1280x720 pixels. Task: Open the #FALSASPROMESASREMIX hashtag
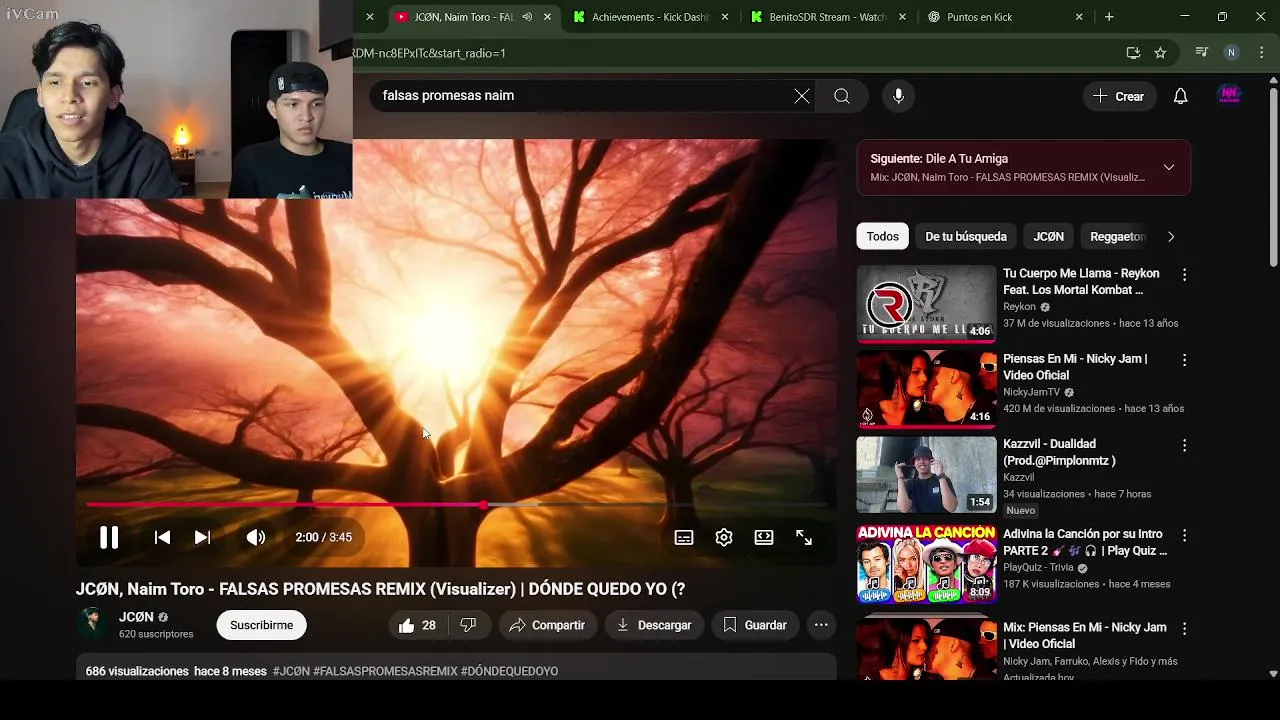coord(385,671)
